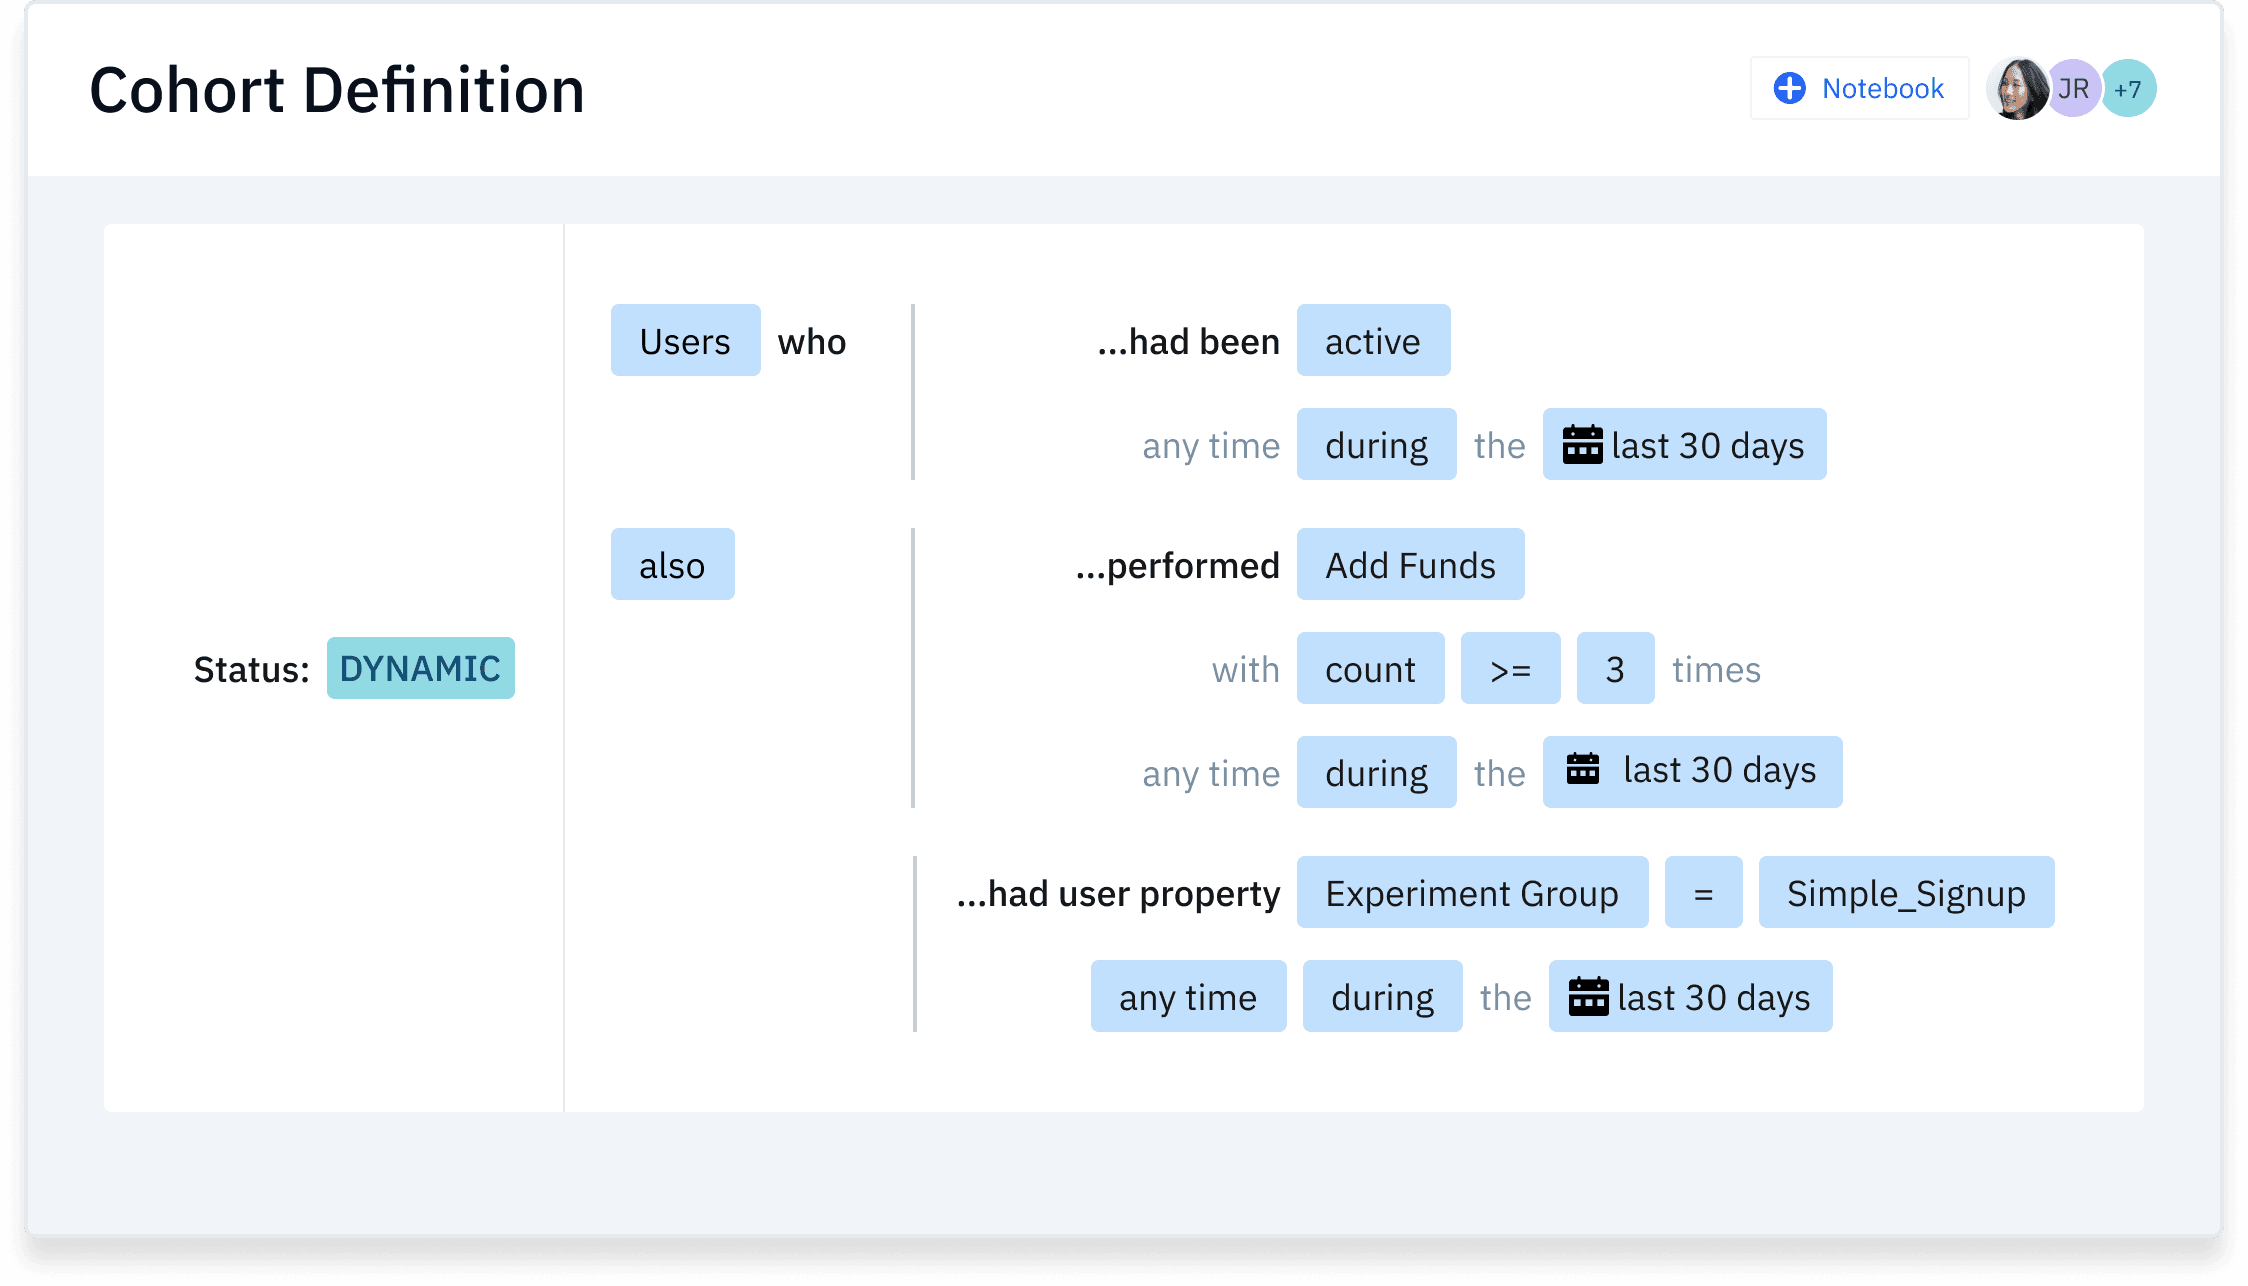The width and height of the screenshot is (2248, 1286).
Task: Click the JR avatar circle
Action: (x=2072, y=88)
